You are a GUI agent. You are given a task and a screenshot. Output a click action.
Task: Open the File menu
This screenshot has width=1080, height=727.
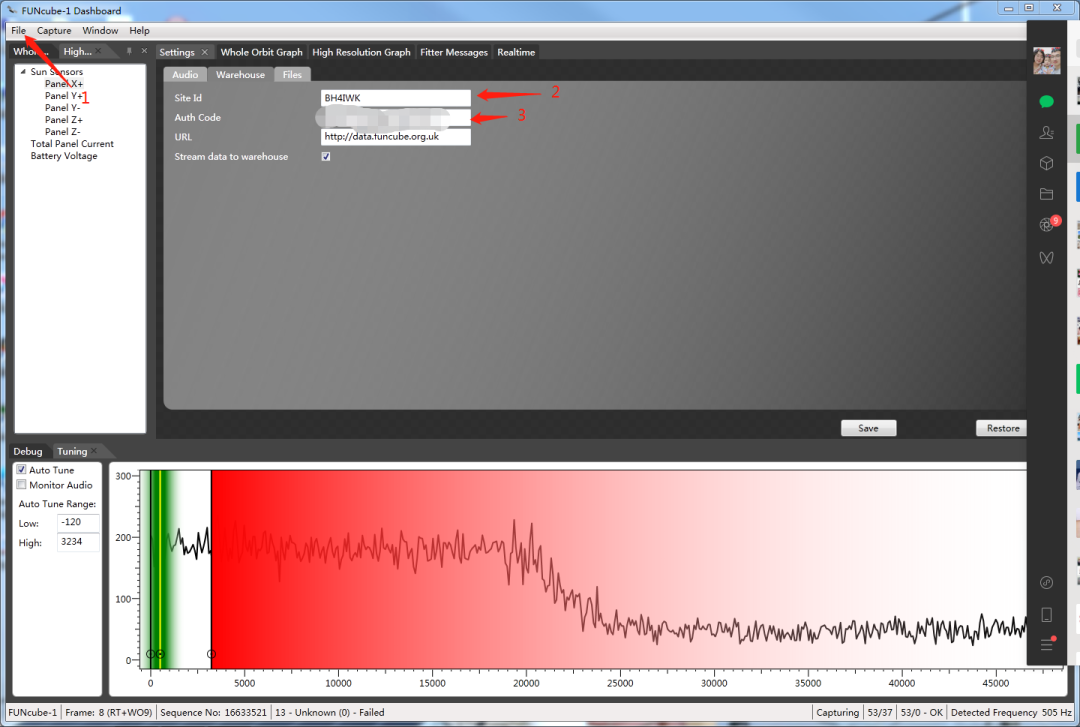click(x=18, y=30)
